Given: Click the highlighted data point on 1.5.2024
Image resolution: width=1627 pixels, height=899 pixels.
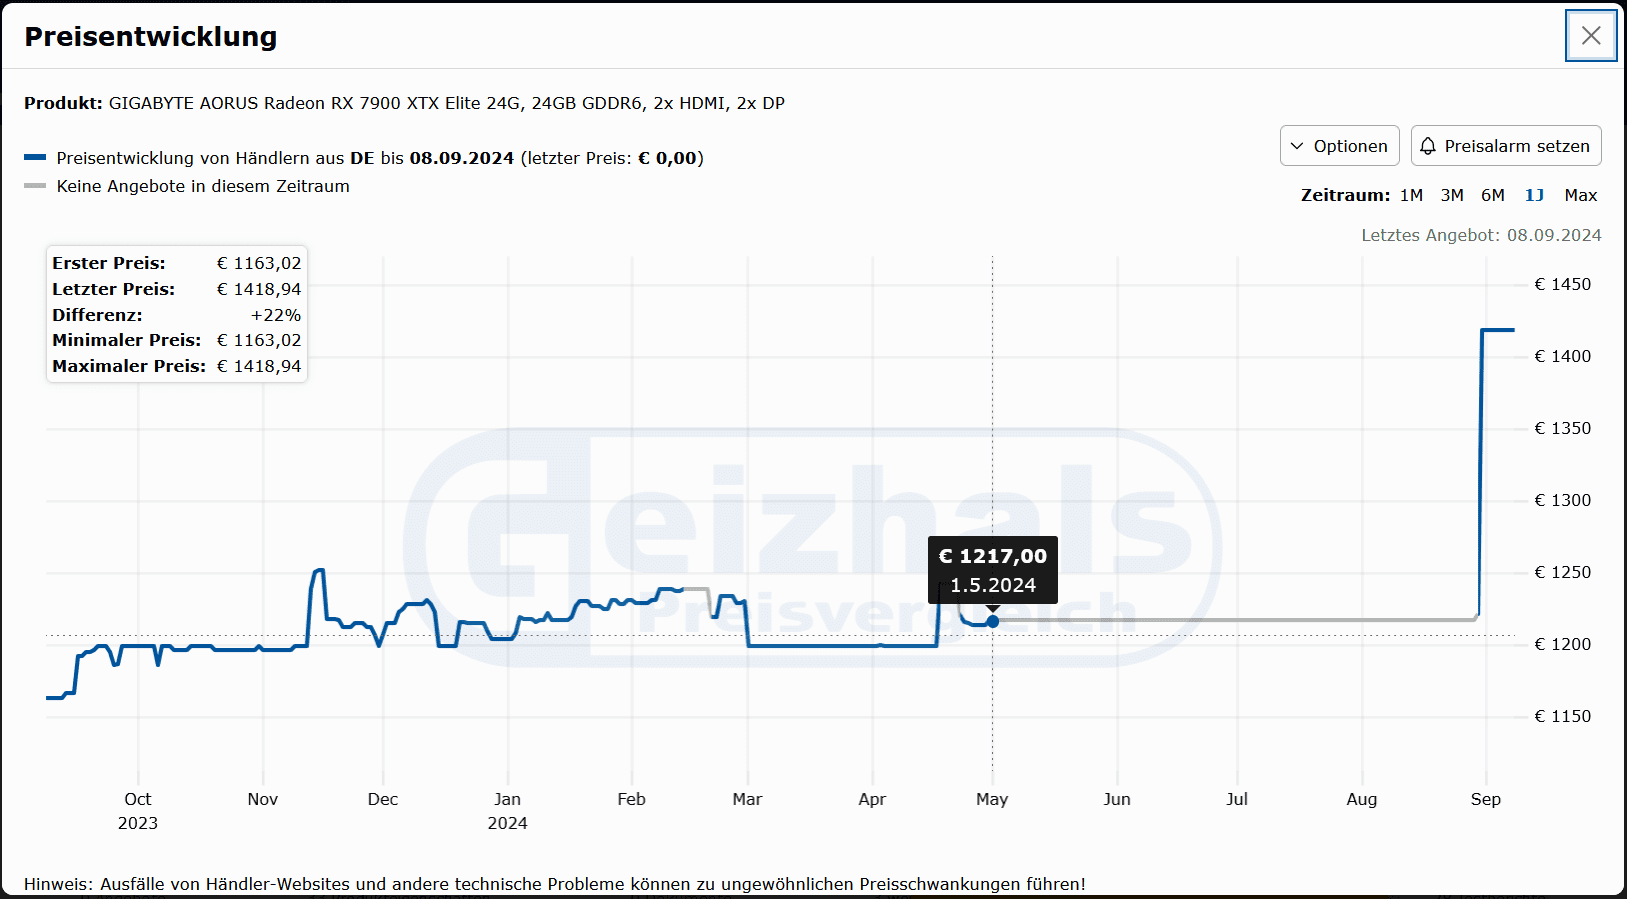Looking at the screenshot, I should (x=992, y=621).
